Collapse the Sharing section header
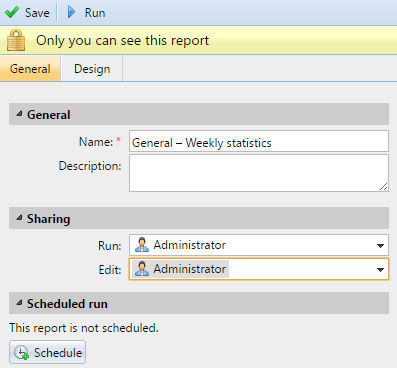397x368 pixels. [x=199, y=218]
